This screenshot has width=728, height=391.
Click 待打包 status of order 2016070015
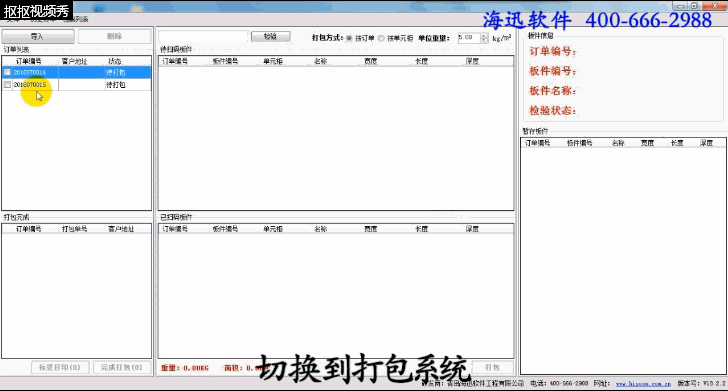(116, 85)
